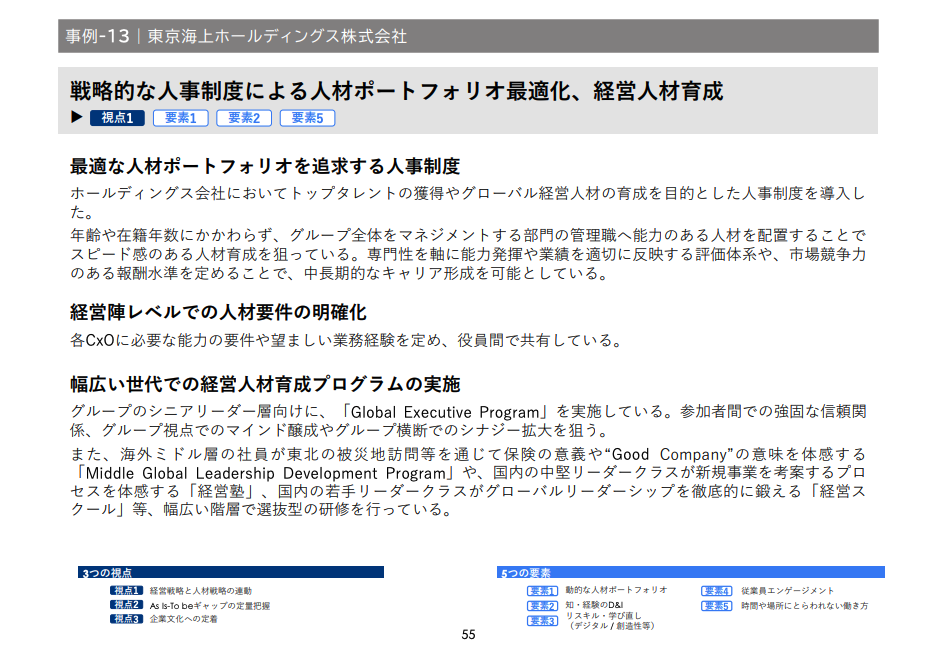Click the heading 経営陣レベルでの人材要件の明確化
Image resolution: width=938 pixels, height=647 pixels.
tap(218, 312)
